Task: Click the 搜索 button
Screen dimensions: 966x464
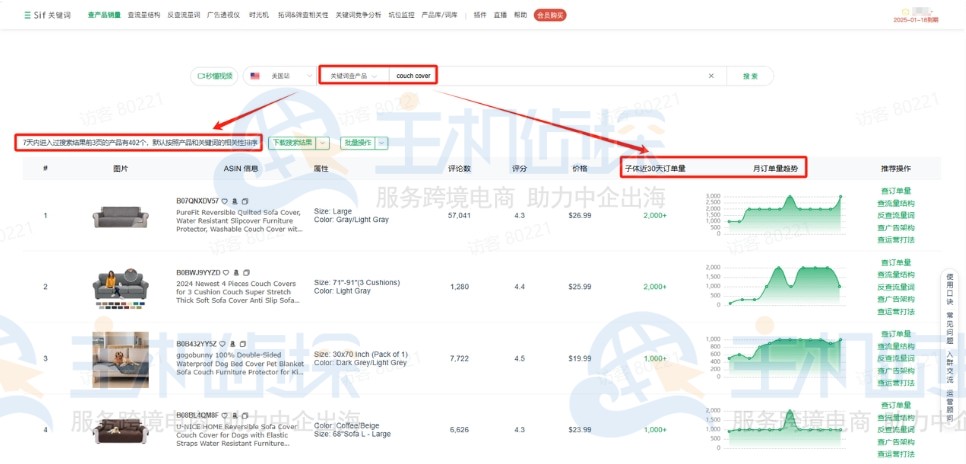Action: [750, 76]
